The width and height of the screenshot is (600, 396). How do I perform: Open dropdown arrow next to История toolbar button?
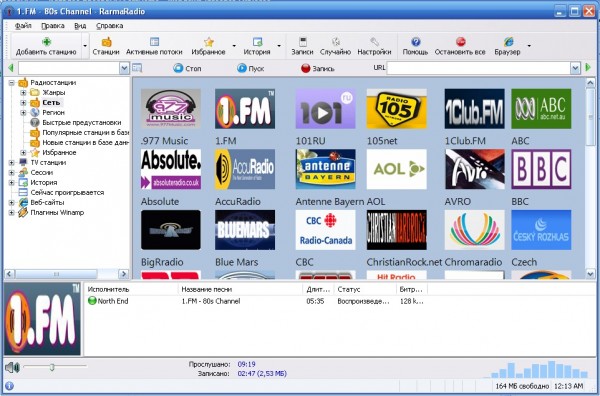[x=279, y=46]
